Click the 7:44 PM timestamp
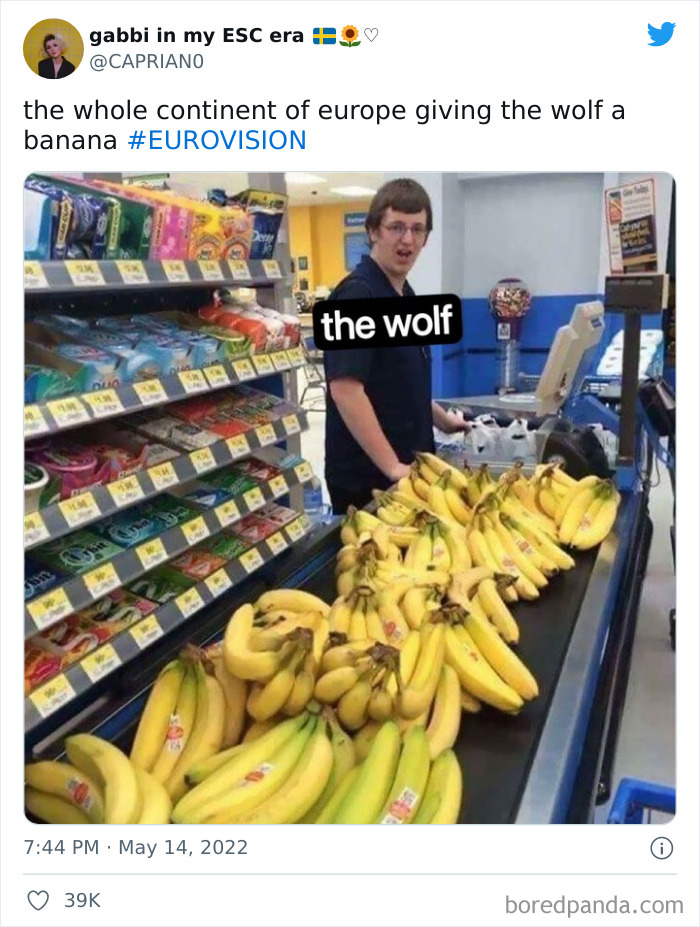 pos(61,847)
